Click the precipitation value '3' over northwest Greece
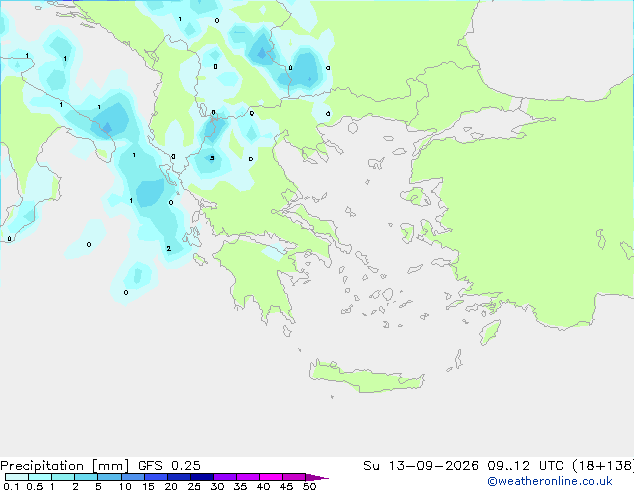This screenshot has height=490, width=634. [212, 158]
